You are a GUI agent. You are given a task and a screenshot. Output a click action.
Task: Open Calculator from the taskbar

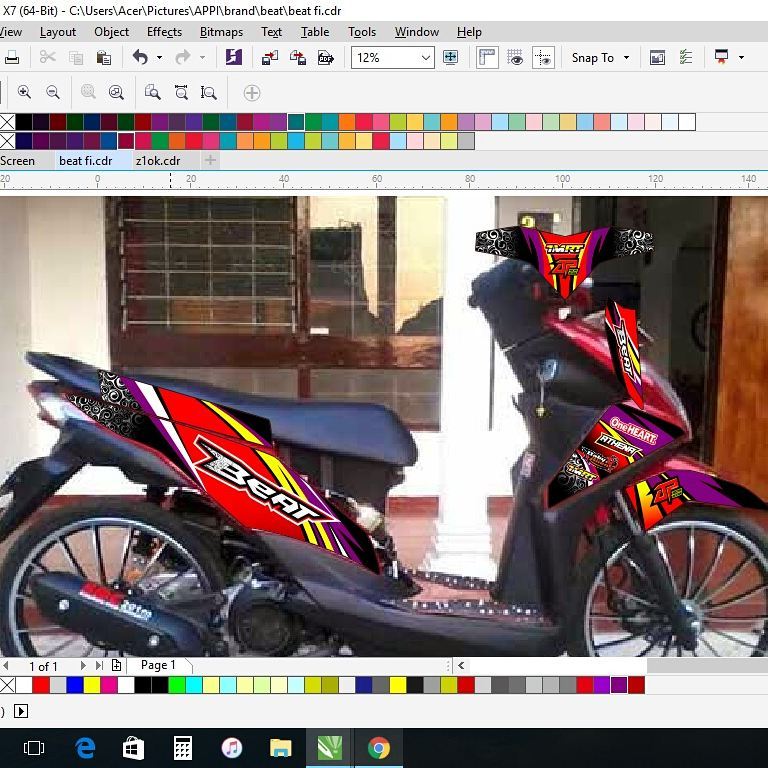183,748
